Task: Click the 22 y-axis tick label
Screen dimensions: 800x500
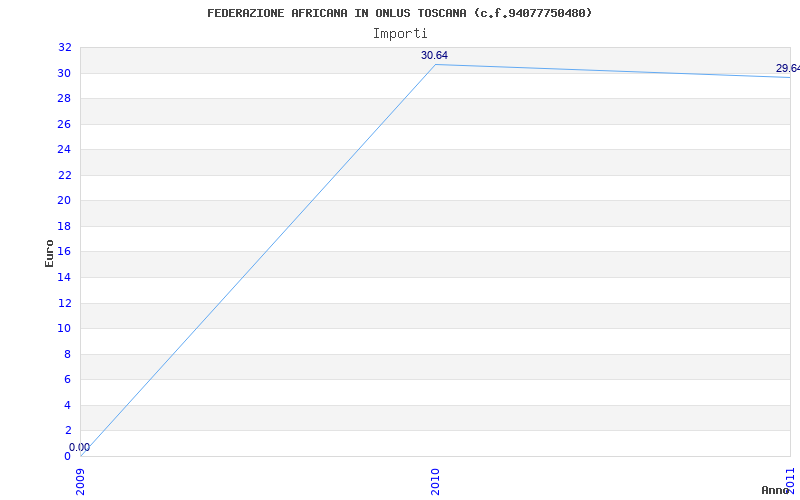Action: point(65,176)
